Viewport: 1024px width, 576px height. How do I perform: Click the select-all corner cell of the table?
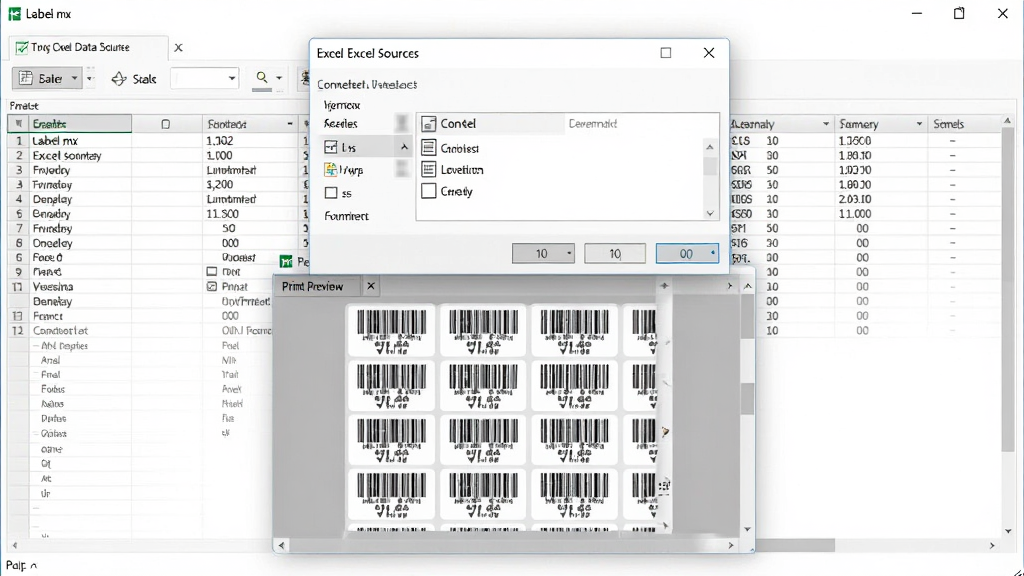pyautogui.click(x=18, y=124)
